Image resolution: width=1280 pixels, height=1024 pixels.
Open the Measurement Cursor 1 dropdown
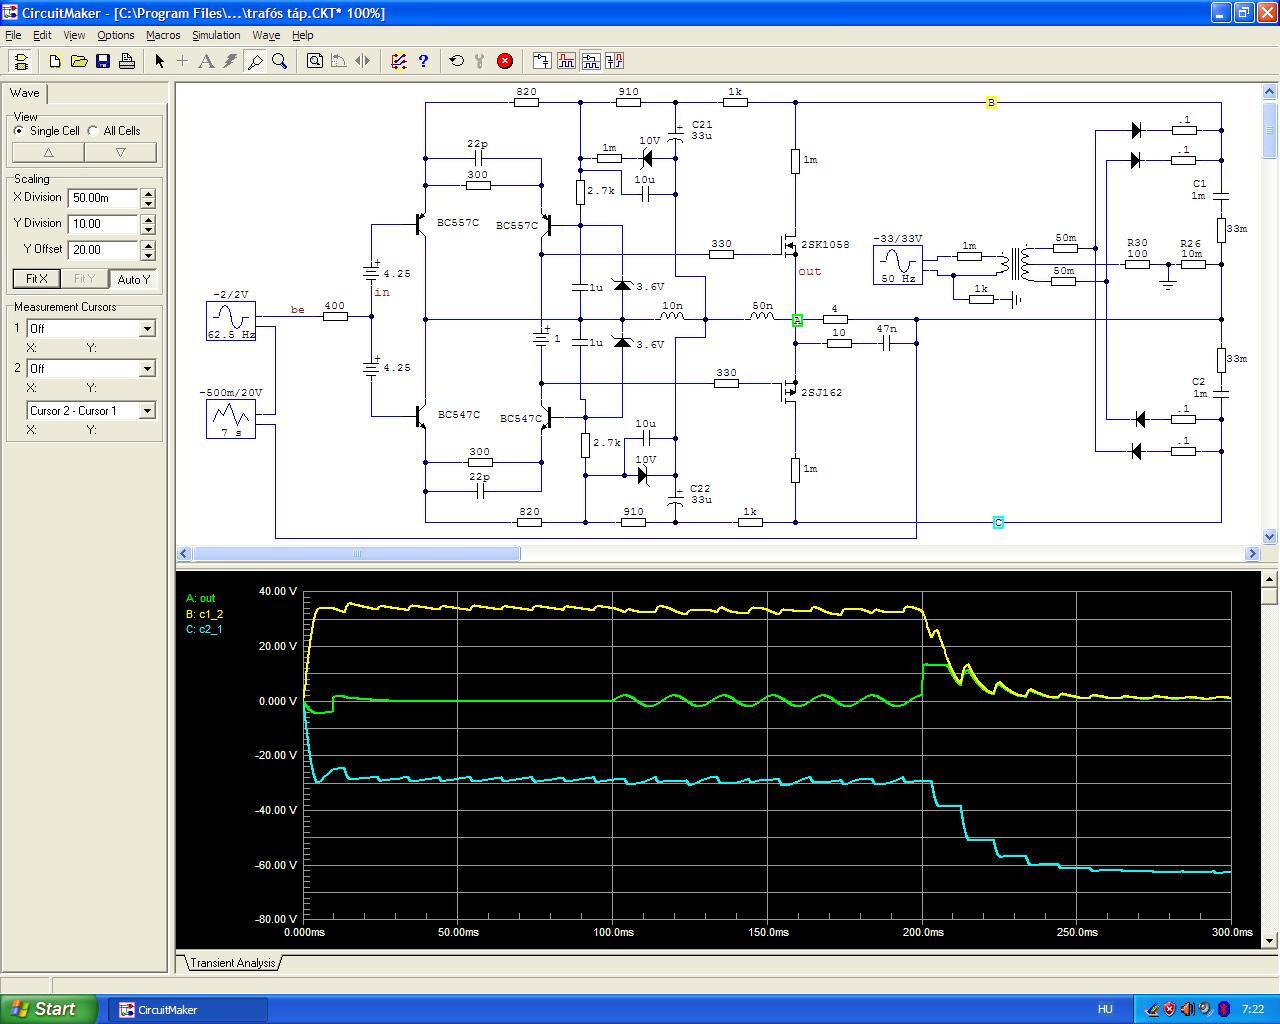tap(147, 329)
